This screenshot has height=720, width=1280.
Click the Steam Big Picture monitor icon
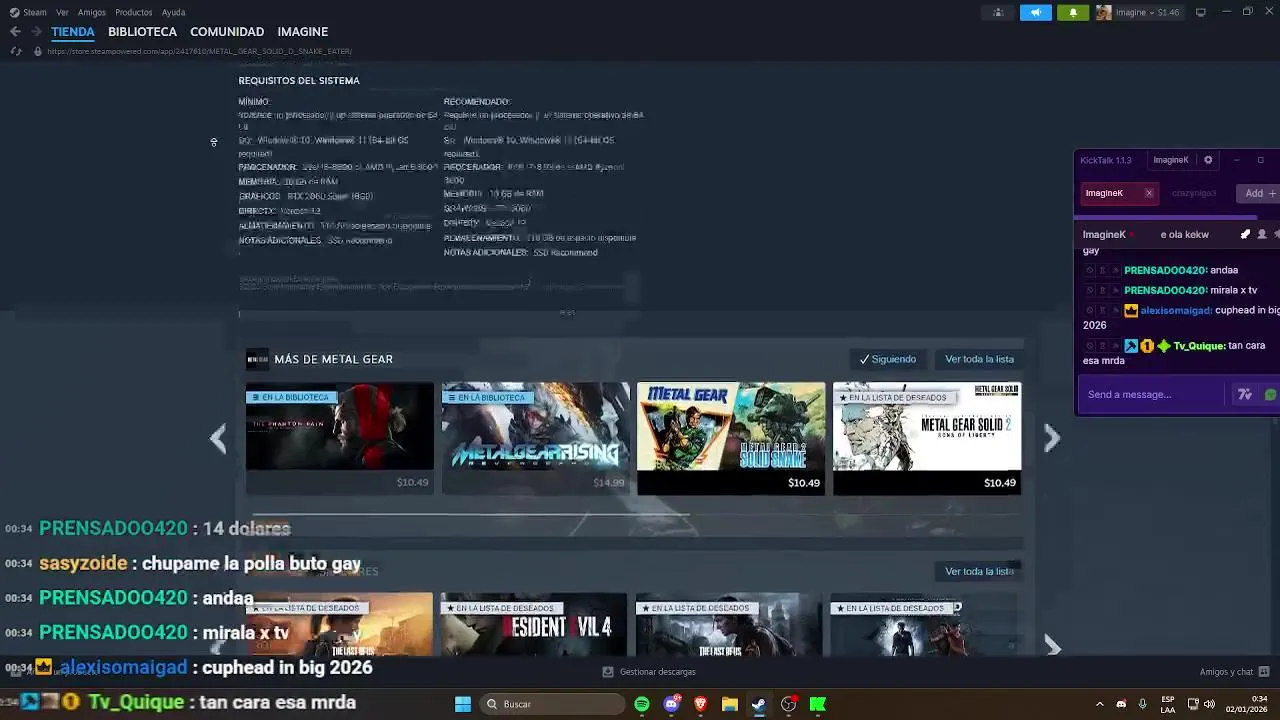(1201, 12)
